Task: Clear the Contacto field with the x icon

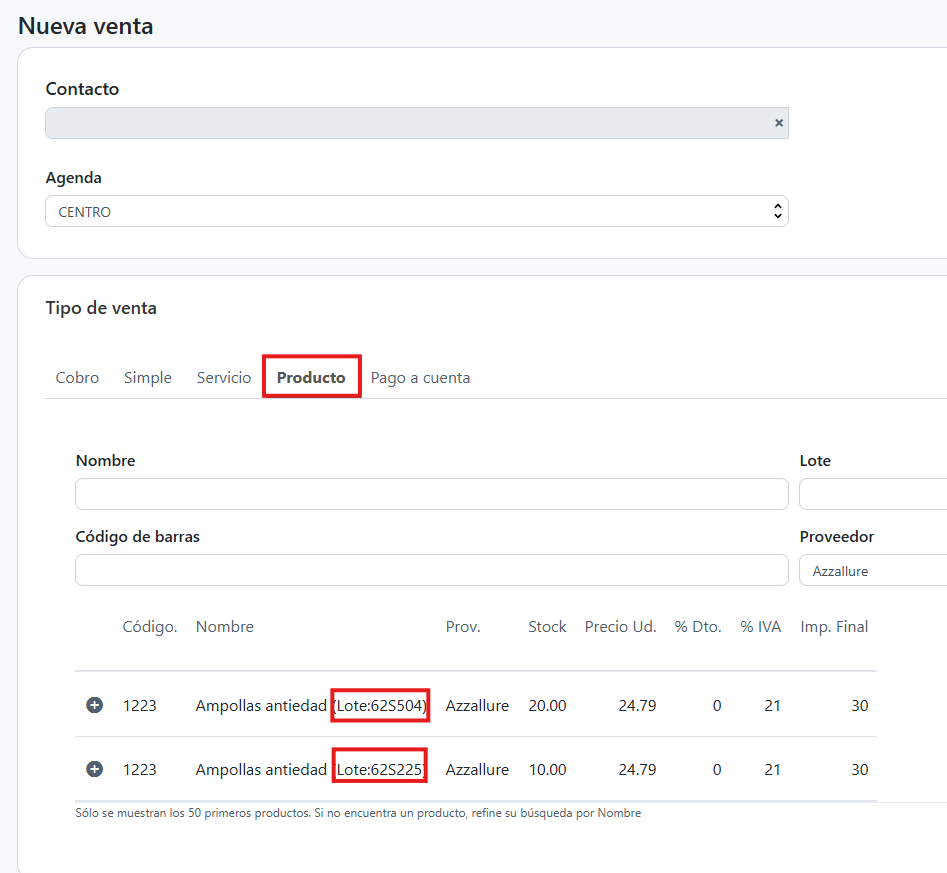Action: point(778,123)
